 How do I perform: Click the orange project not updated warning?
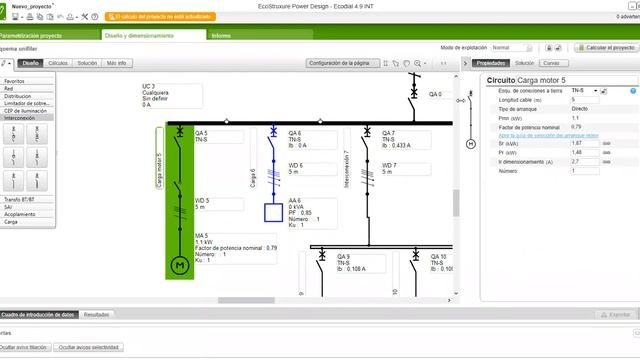click(x=160, y=17)
